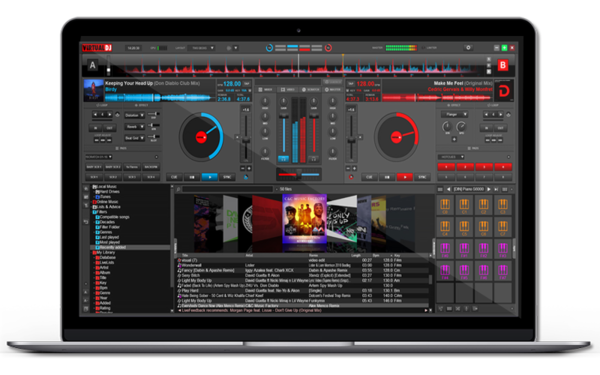The image size is (600, 375).
Task: Switch to the VIDEO tab
Action: [x=287, y=90]
